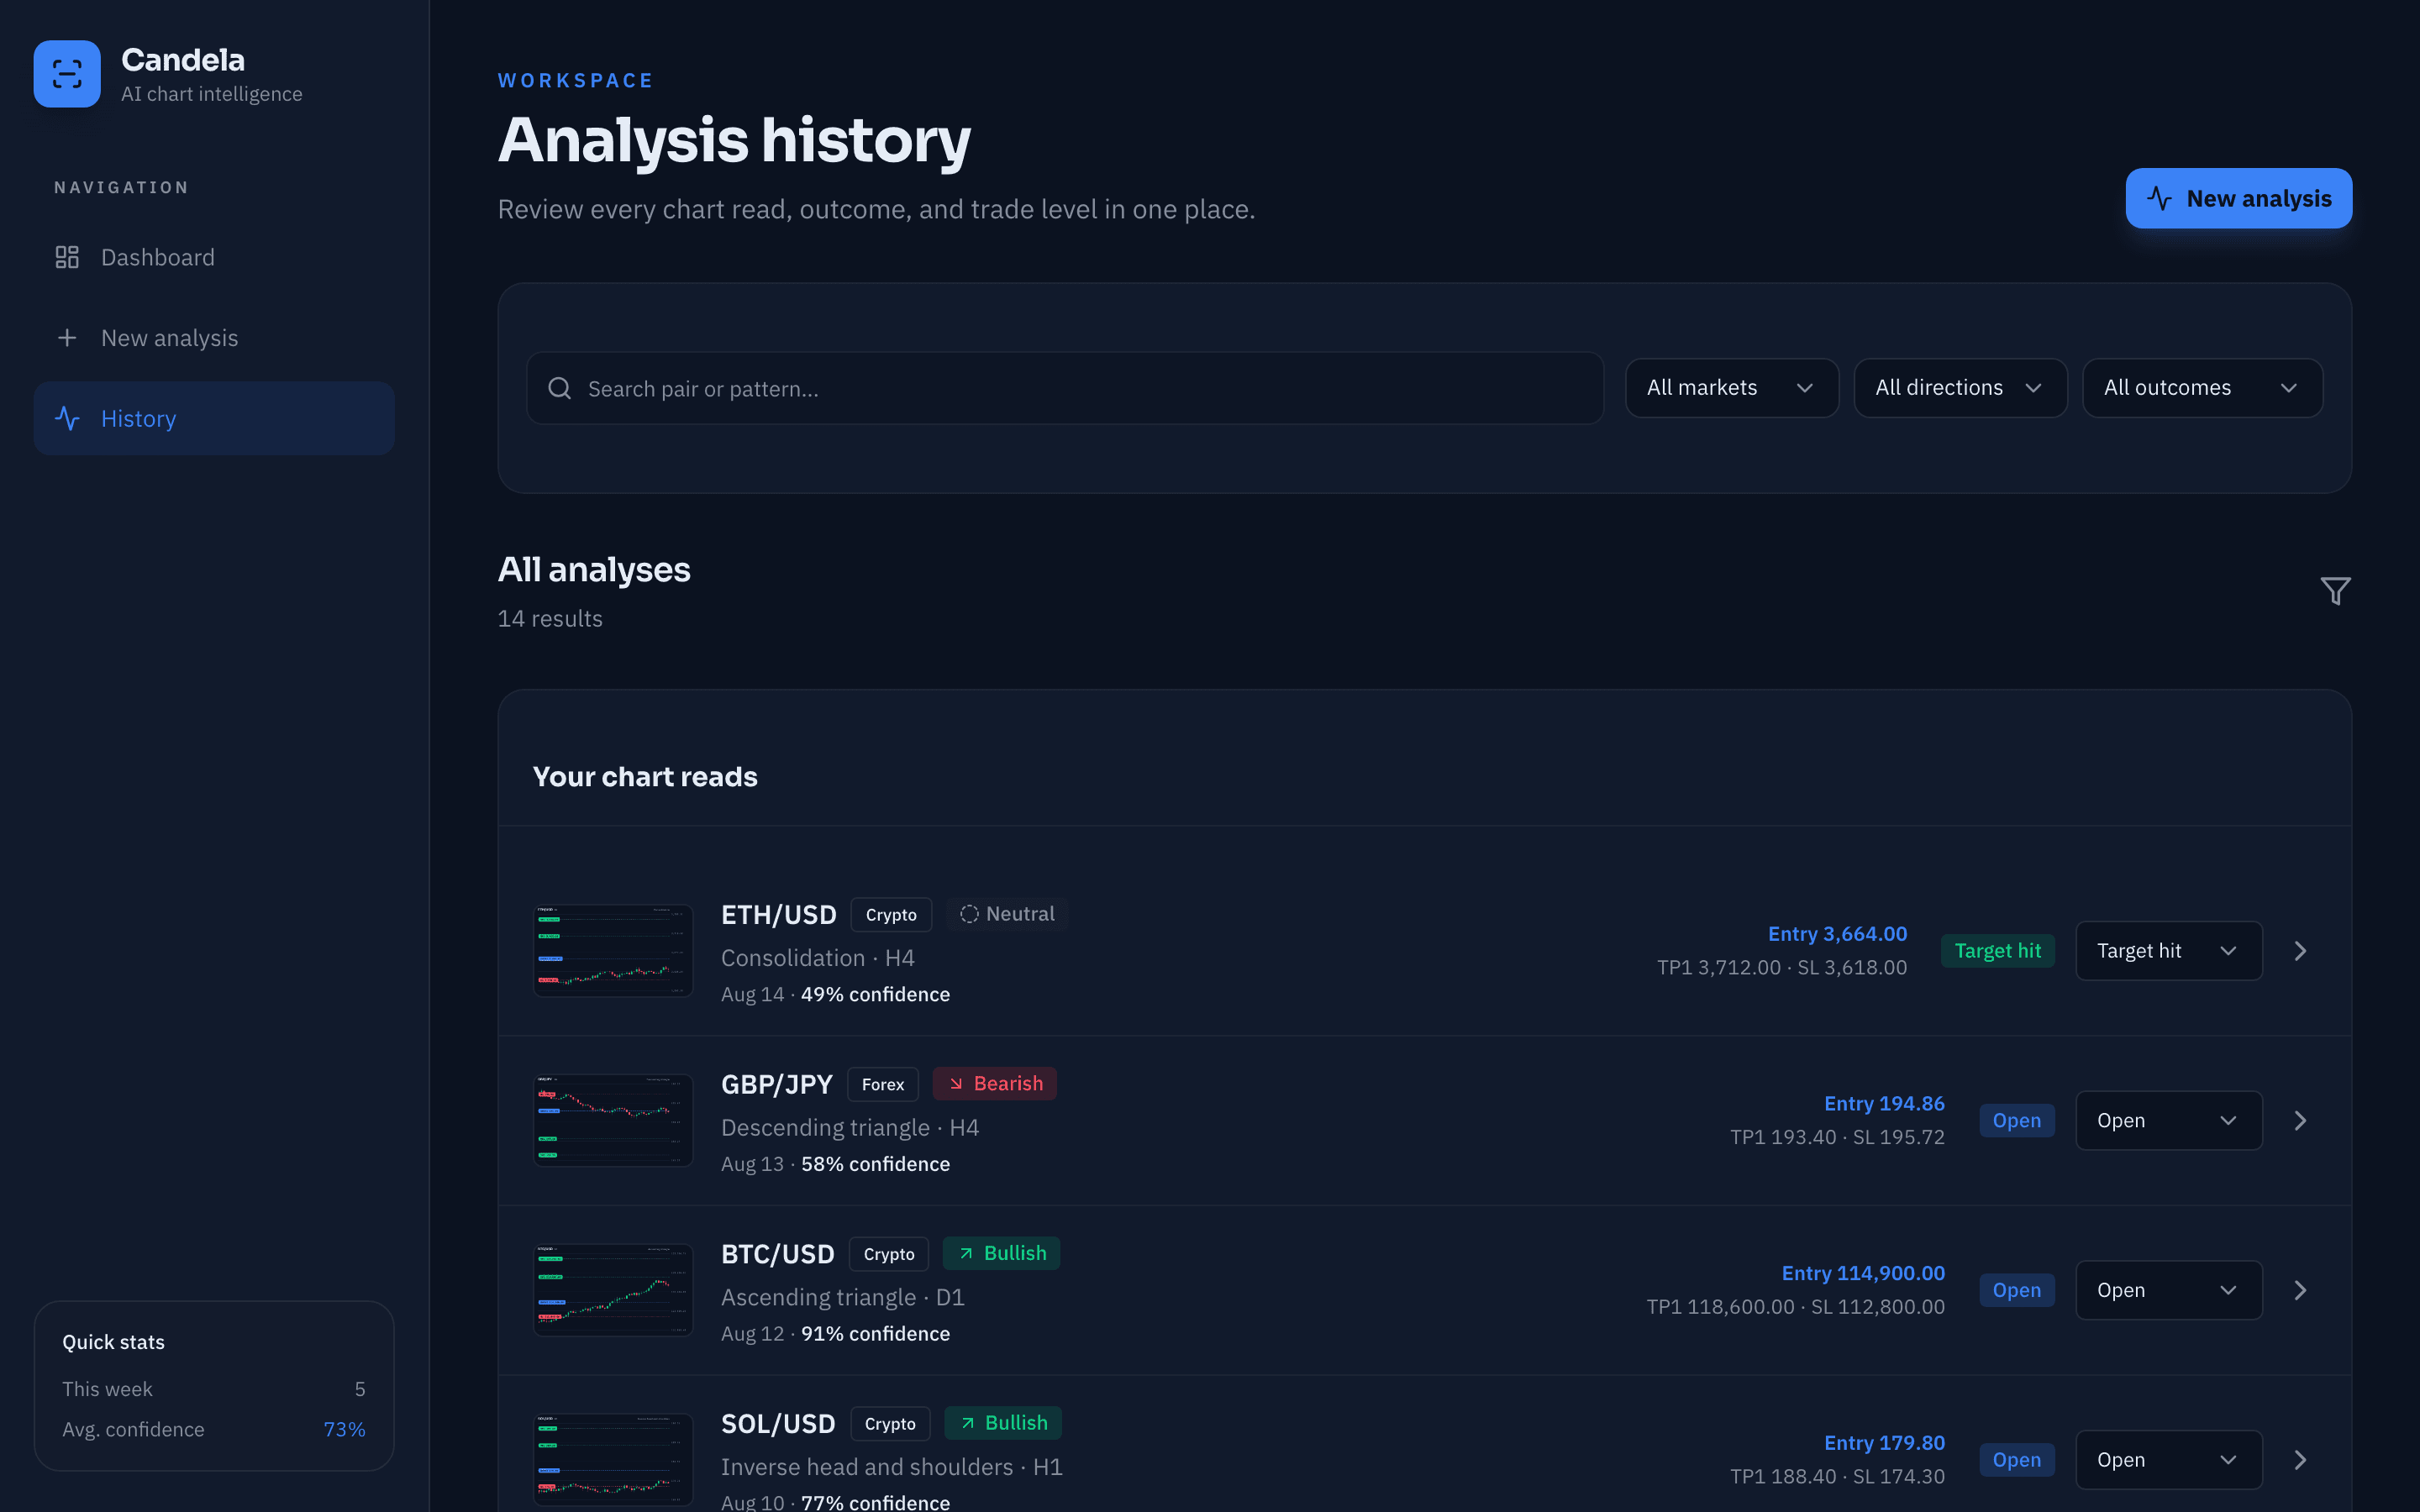Open Dashboard from the sidebar

(x=214, y=257)
